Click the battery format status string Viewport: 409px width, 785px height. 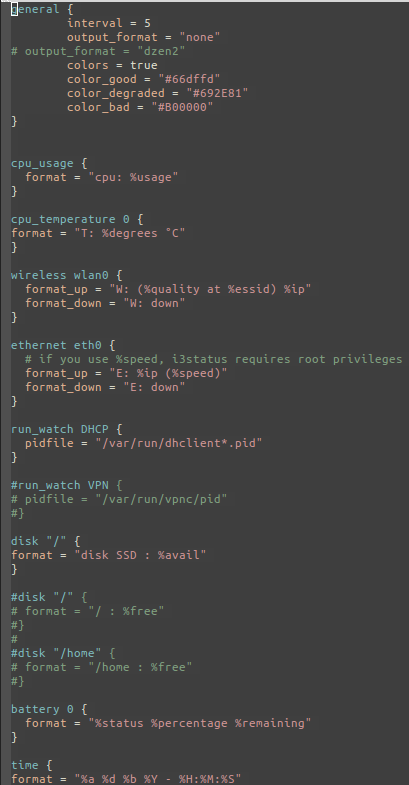[200, 723]
